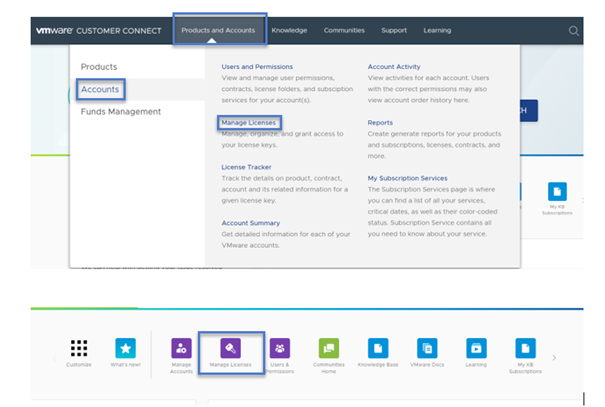
Task: Click 'View activities for each account' description
Action: pos(428,89)
